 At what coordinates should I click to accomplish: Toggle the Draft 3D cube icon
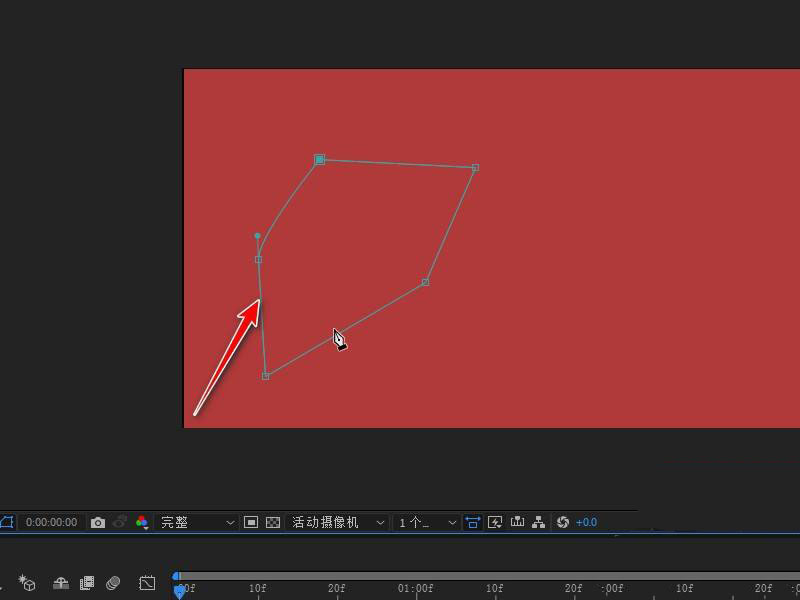tap(27, 583)
